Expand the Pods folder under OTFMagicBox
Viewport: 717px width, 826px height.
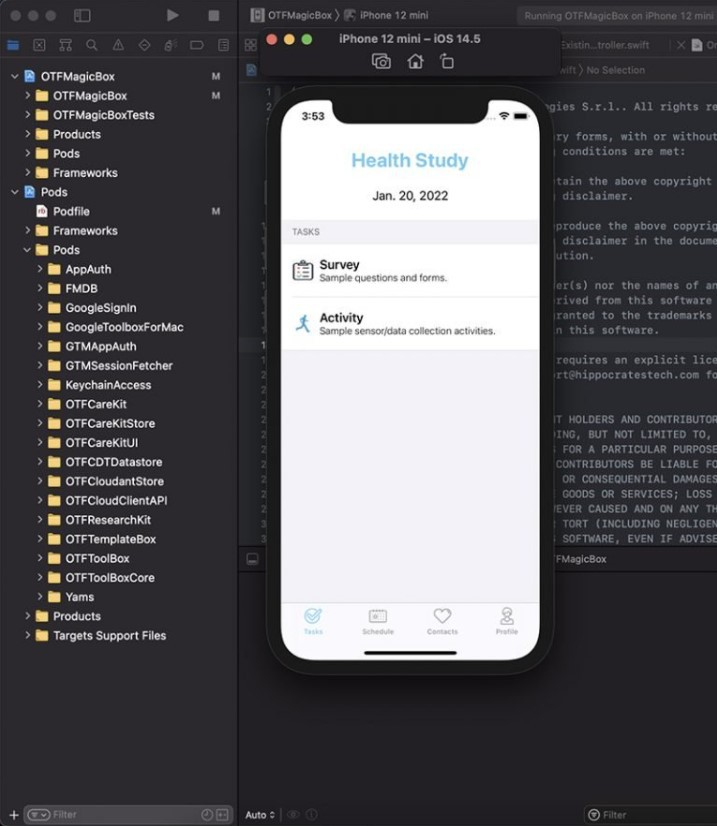[x=27, y=153]
